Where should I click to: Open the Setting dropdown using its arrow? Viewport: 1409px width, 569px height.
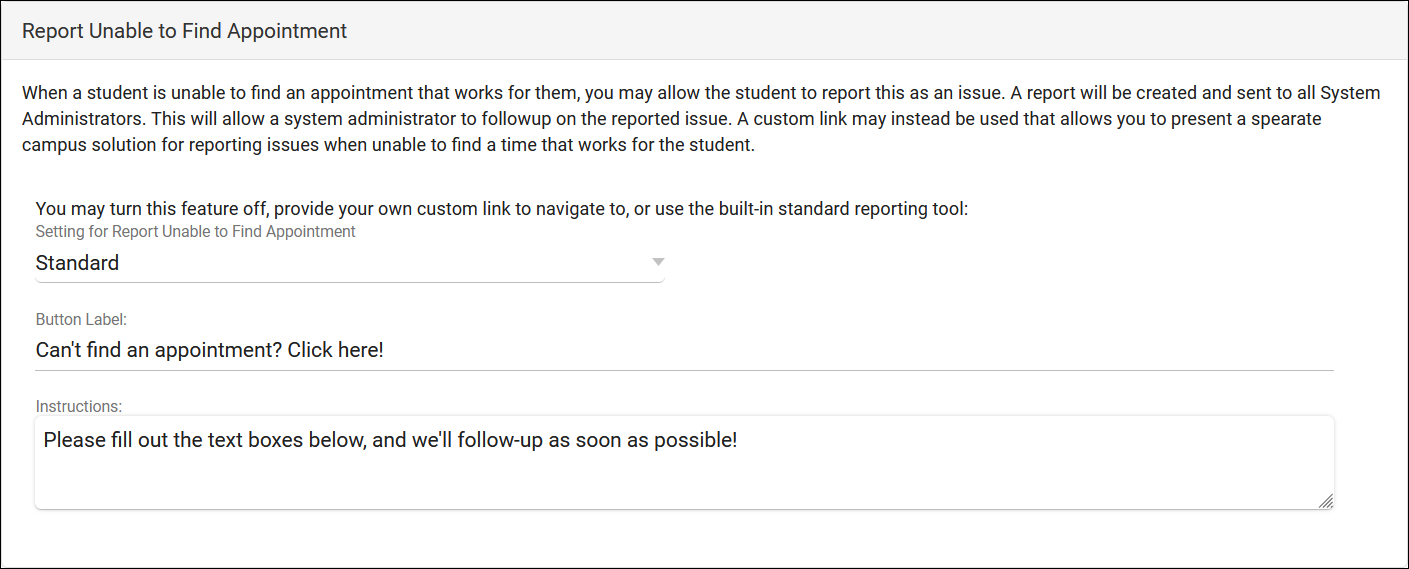657,263
